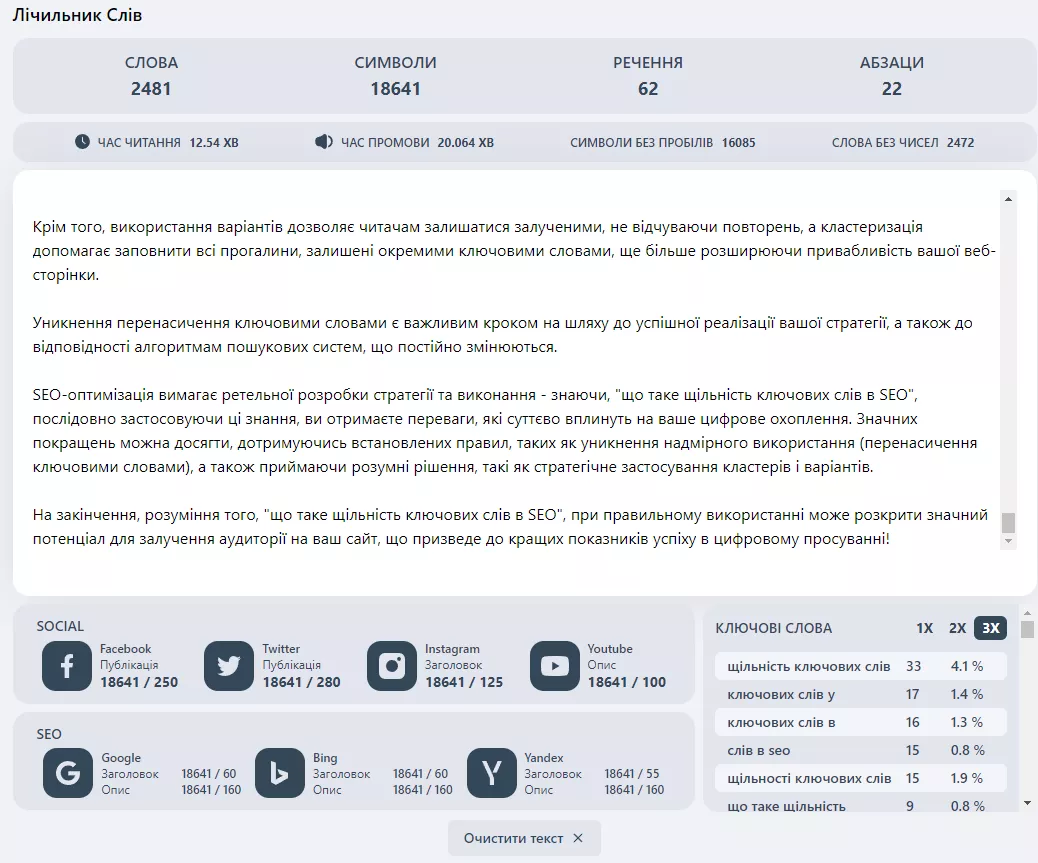The image size is (1038, 863).
Task: Click the Очистити текст button
Action: pyautogui.click(x=524, y=839)
